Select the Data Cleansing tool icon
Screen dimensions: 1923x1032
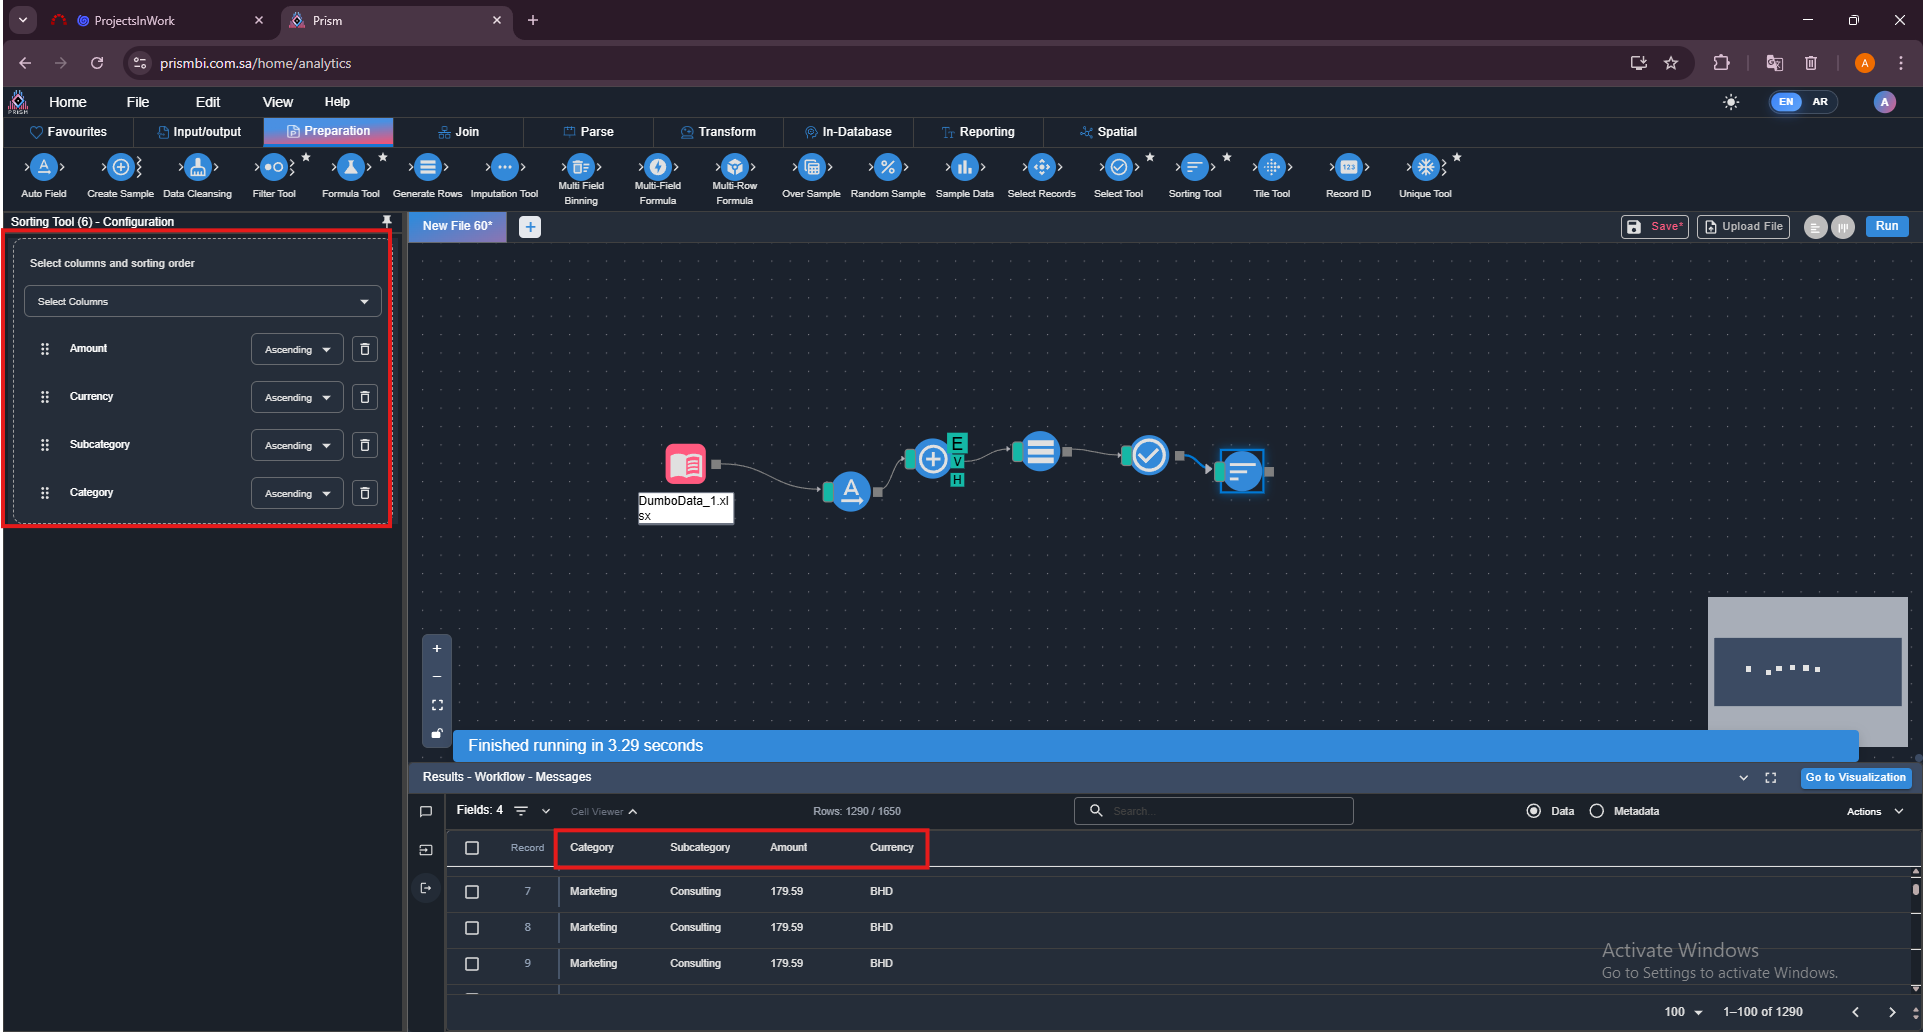pyautogui.click(x=197, y=168)
